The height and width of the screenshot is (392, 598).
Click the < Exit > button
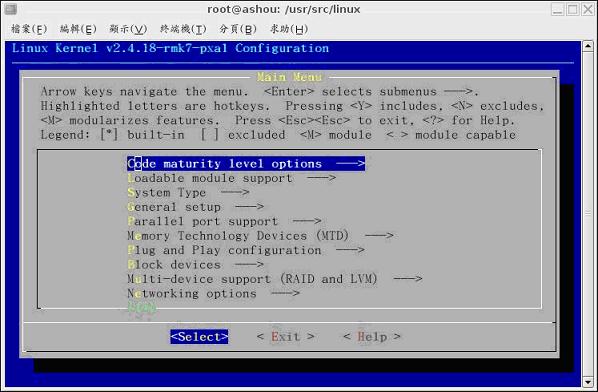[x=285, y=337]
